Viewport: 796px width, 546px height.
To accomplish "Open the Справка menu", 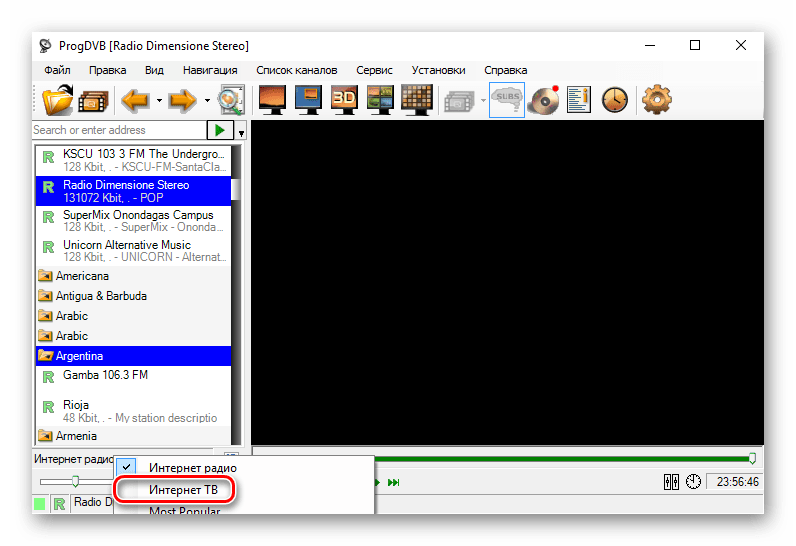I will [506, 70].
